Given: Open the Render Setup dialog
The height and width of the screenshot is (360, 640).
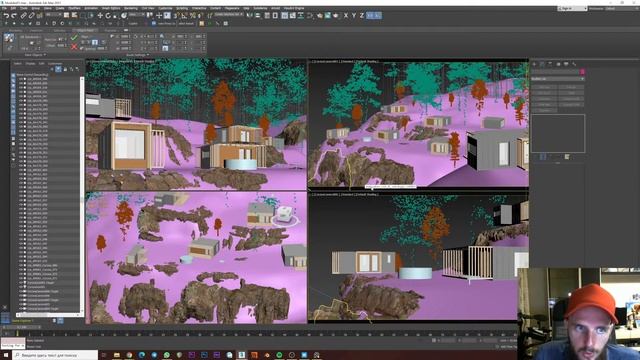Looking at the screenshot, I should tap(320, 16).
